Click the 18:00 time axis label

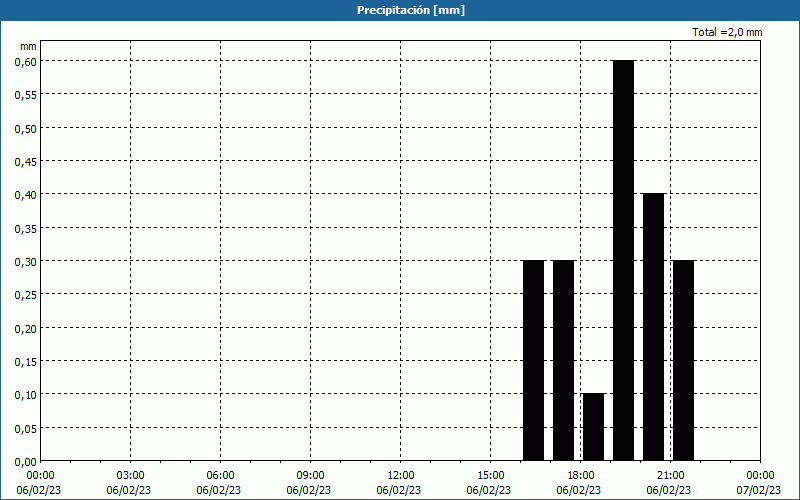click(581, 476)
